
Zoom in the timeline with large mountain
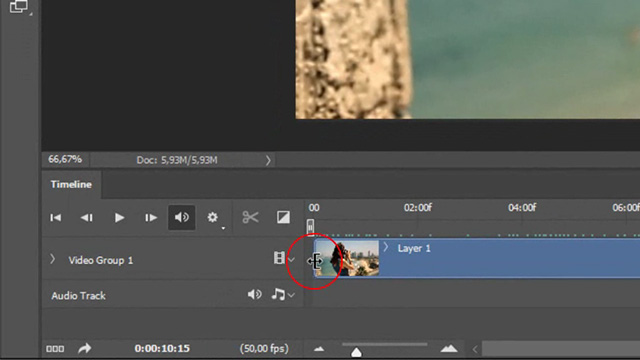click(x=449, y=348)
